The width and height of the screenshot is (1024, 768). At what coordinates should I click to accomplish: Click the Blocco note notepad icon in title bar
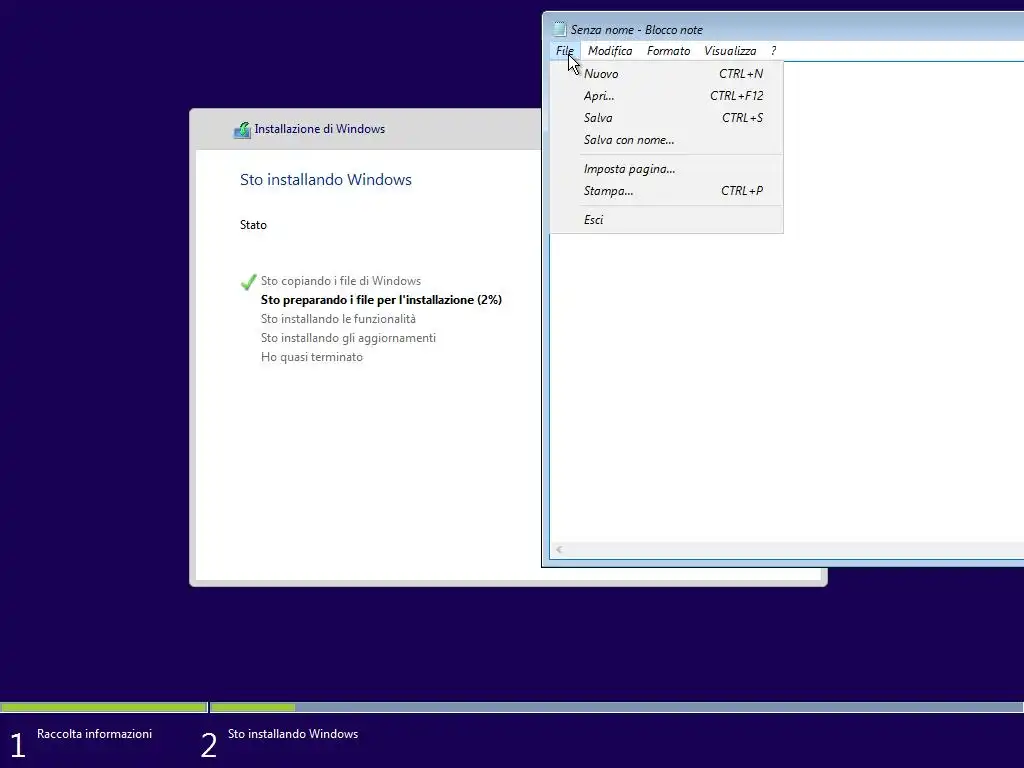pyautogui.click(x=560, y=29)
